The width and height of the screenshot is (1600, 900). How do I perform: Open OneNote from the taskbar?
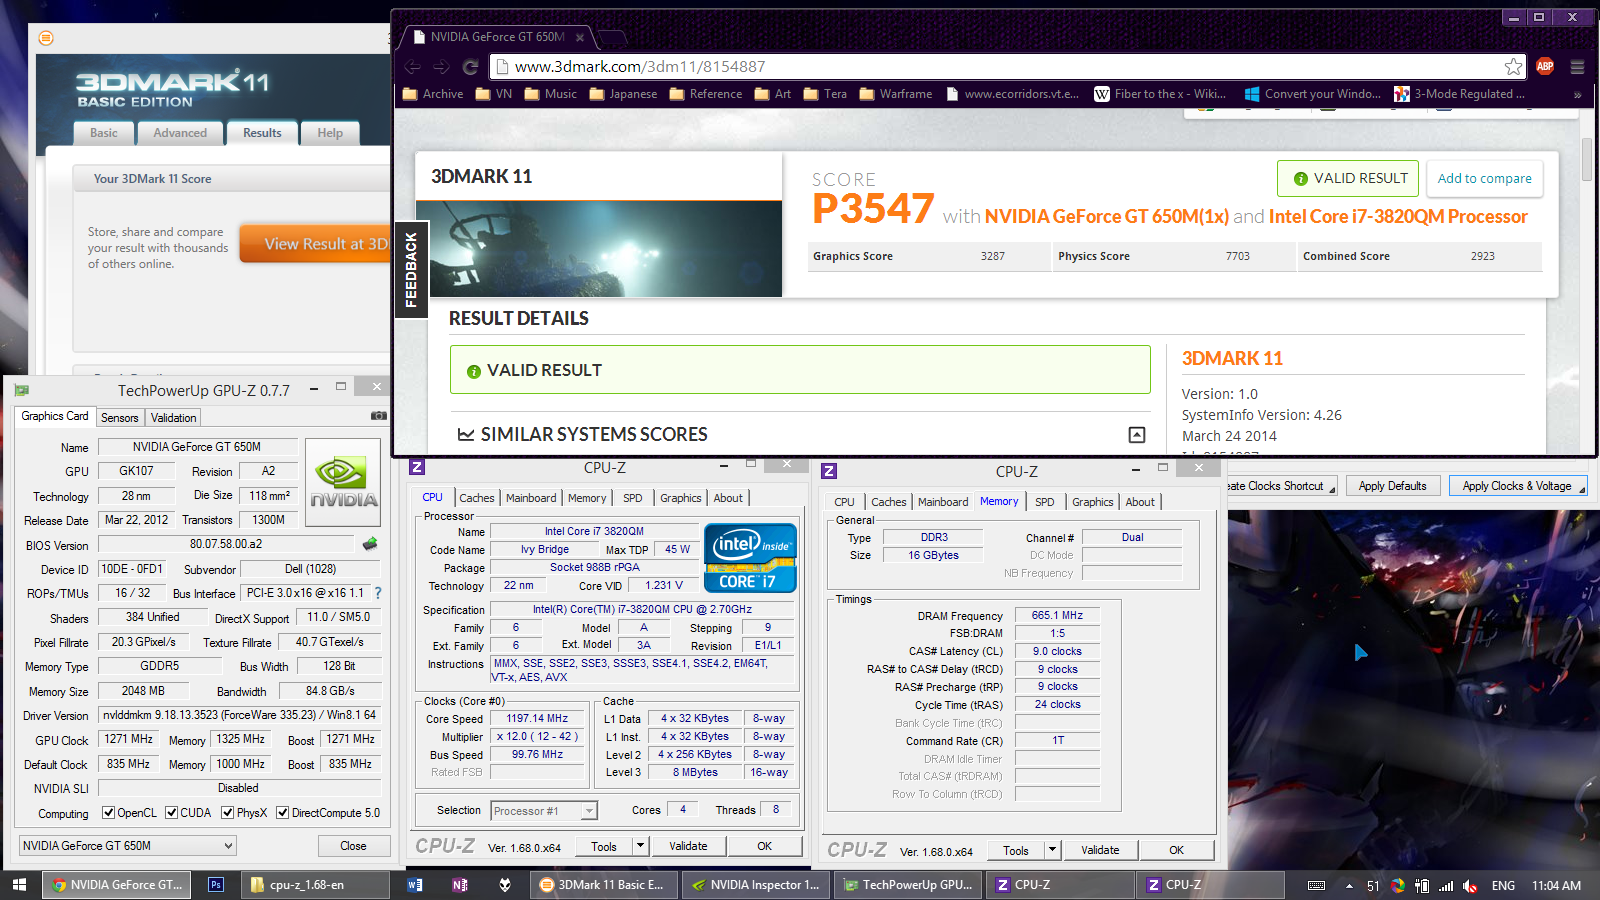(x=460, y=885)
